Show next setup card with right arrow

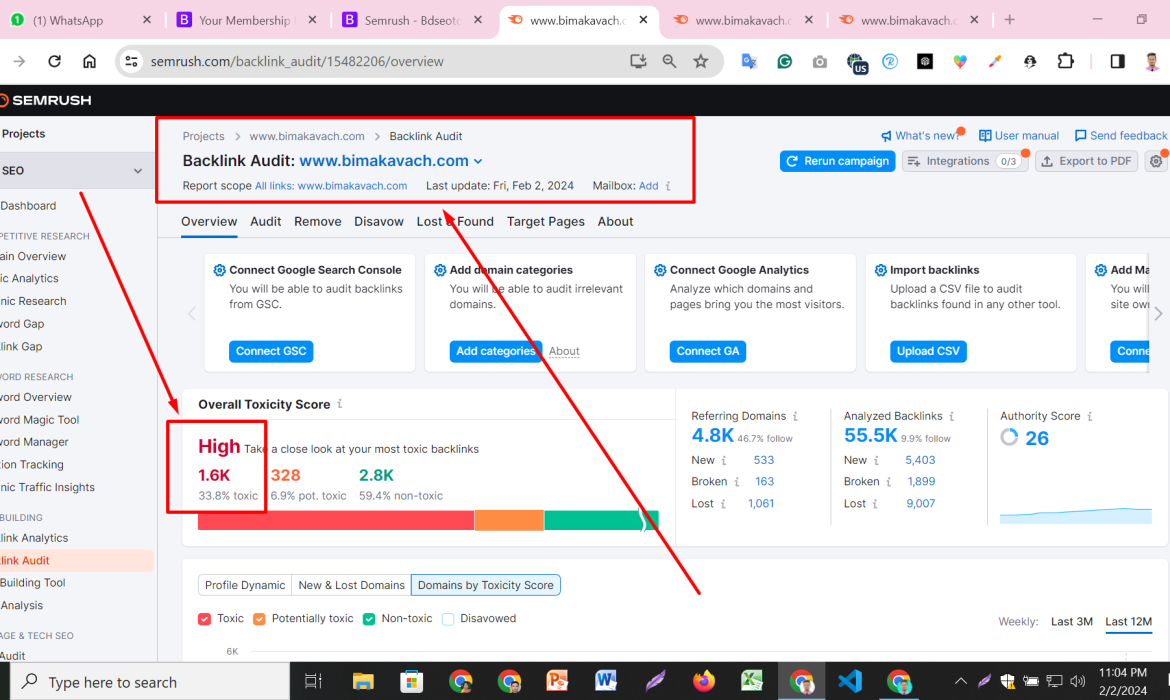(x=1158, y=314)
